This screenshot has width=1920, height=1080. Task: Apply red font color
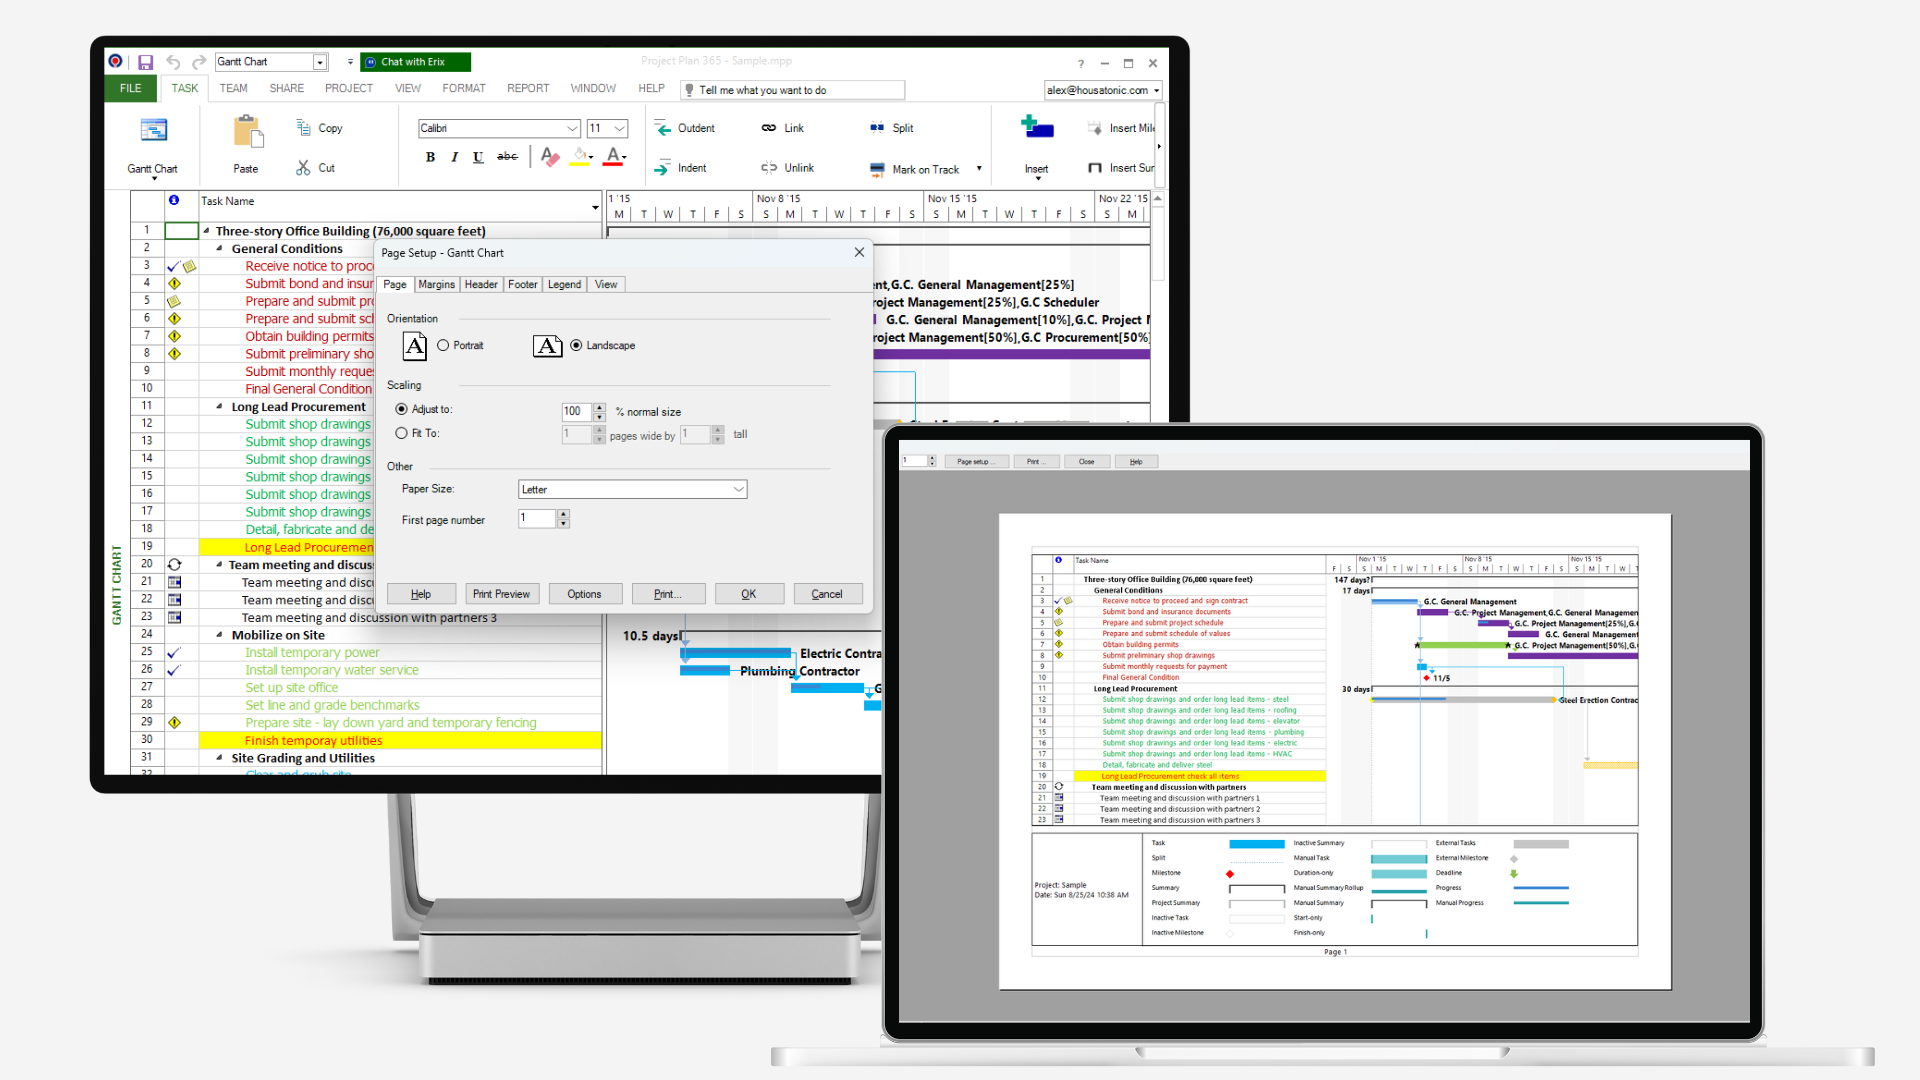pos(613,157)
